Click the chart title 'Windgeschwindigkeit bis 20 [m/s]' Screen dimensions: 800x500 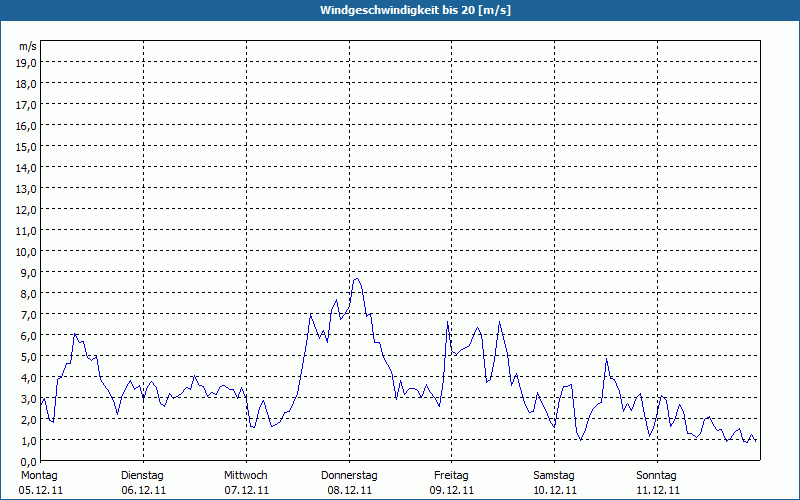(415, 10)
